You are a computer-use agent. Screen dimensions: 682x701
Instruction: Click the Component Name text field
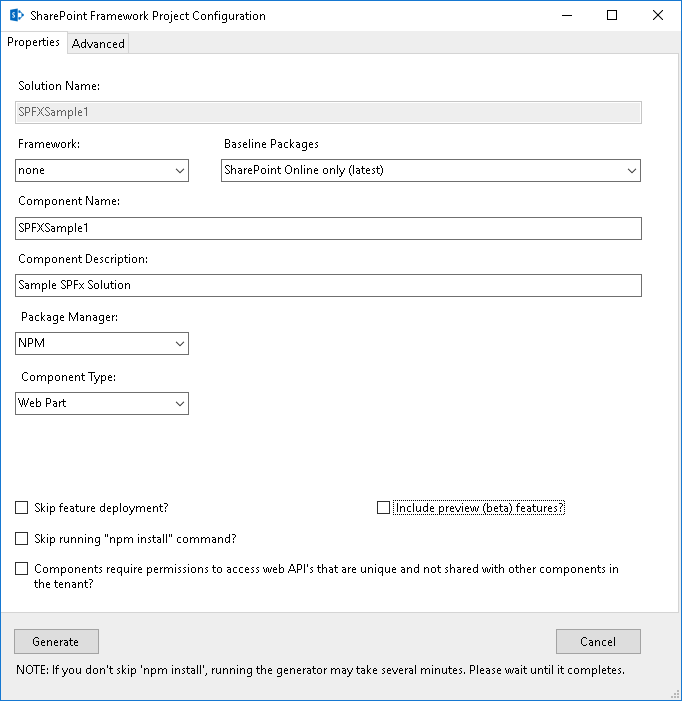pyautogui.click(x=329, y=228)
